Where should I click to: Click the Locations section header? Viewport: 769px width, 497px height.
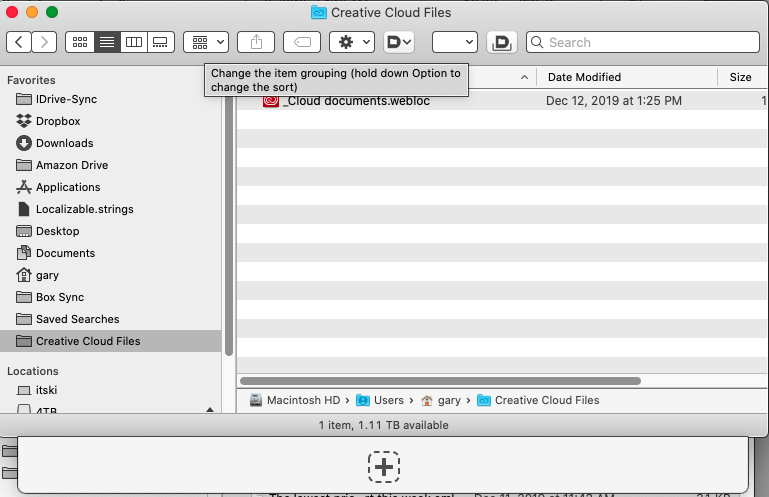click(32, 371)
